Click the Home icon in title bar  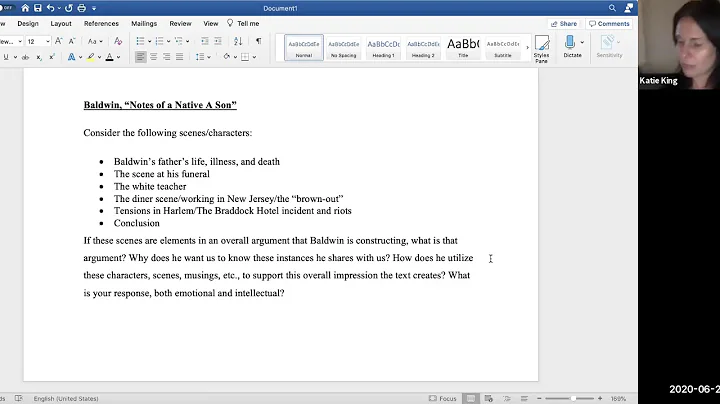(x=25, y=8)
